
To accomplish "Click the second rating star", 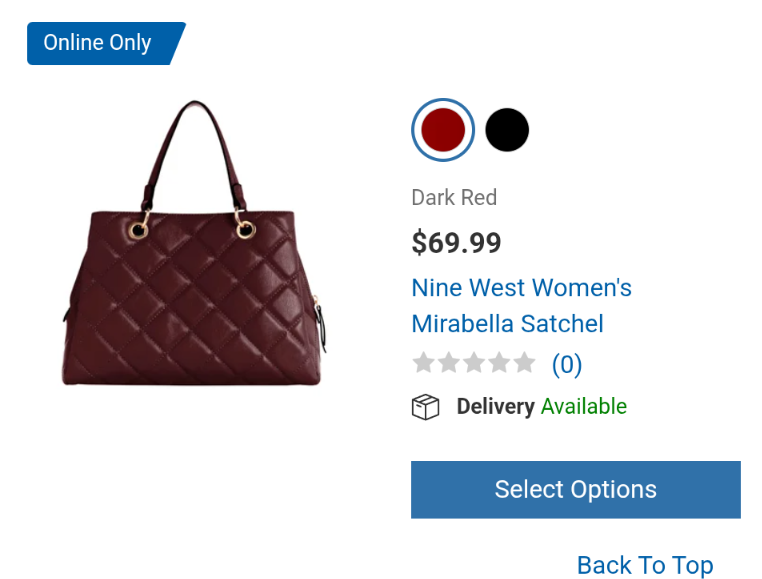I will [449, 363].
